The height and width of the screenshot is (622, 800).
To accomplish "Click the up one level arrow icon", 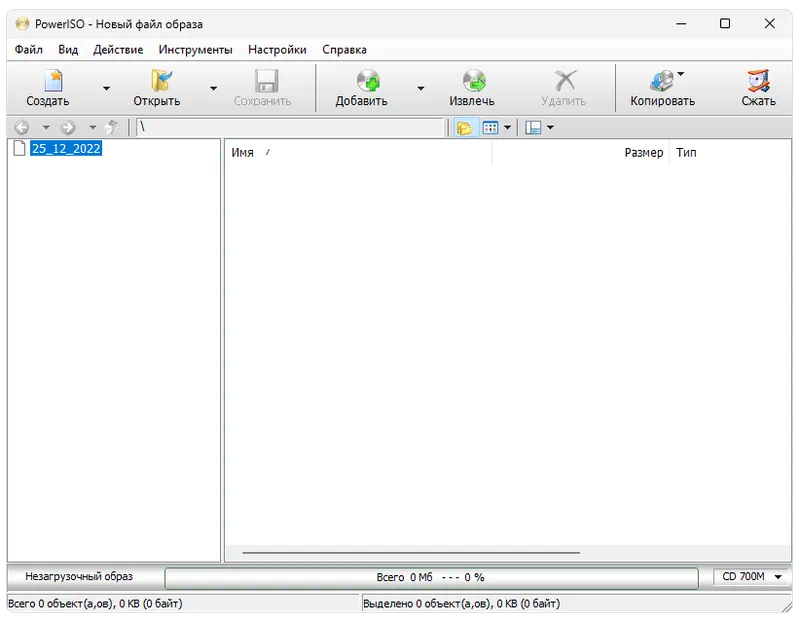I will (112, 127).
